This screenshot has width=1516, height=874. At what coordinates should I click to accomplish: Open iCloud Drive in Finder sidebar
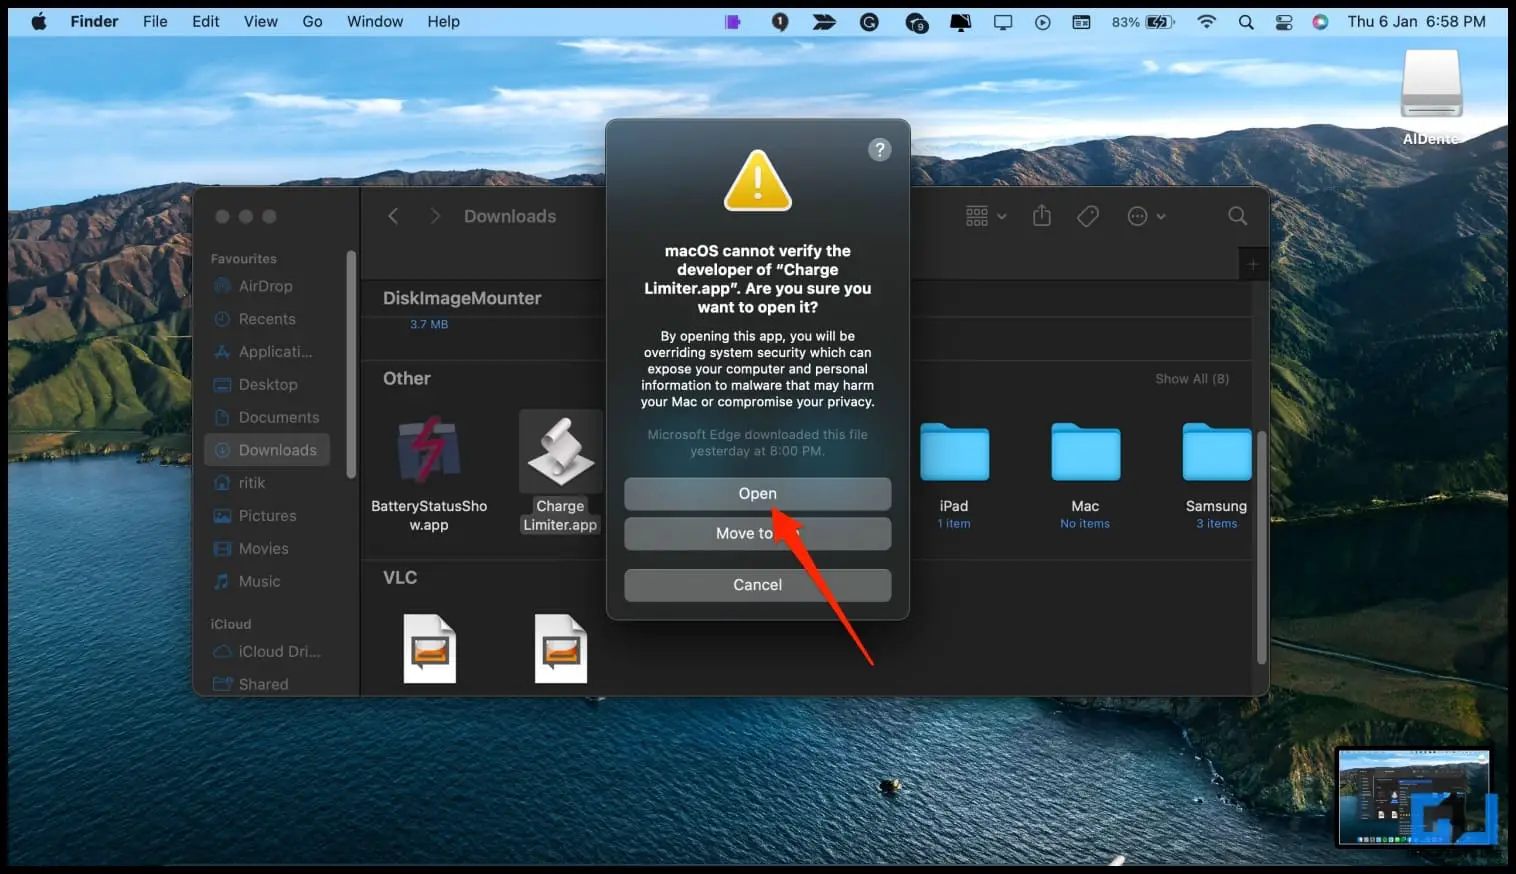coord(266,651)
